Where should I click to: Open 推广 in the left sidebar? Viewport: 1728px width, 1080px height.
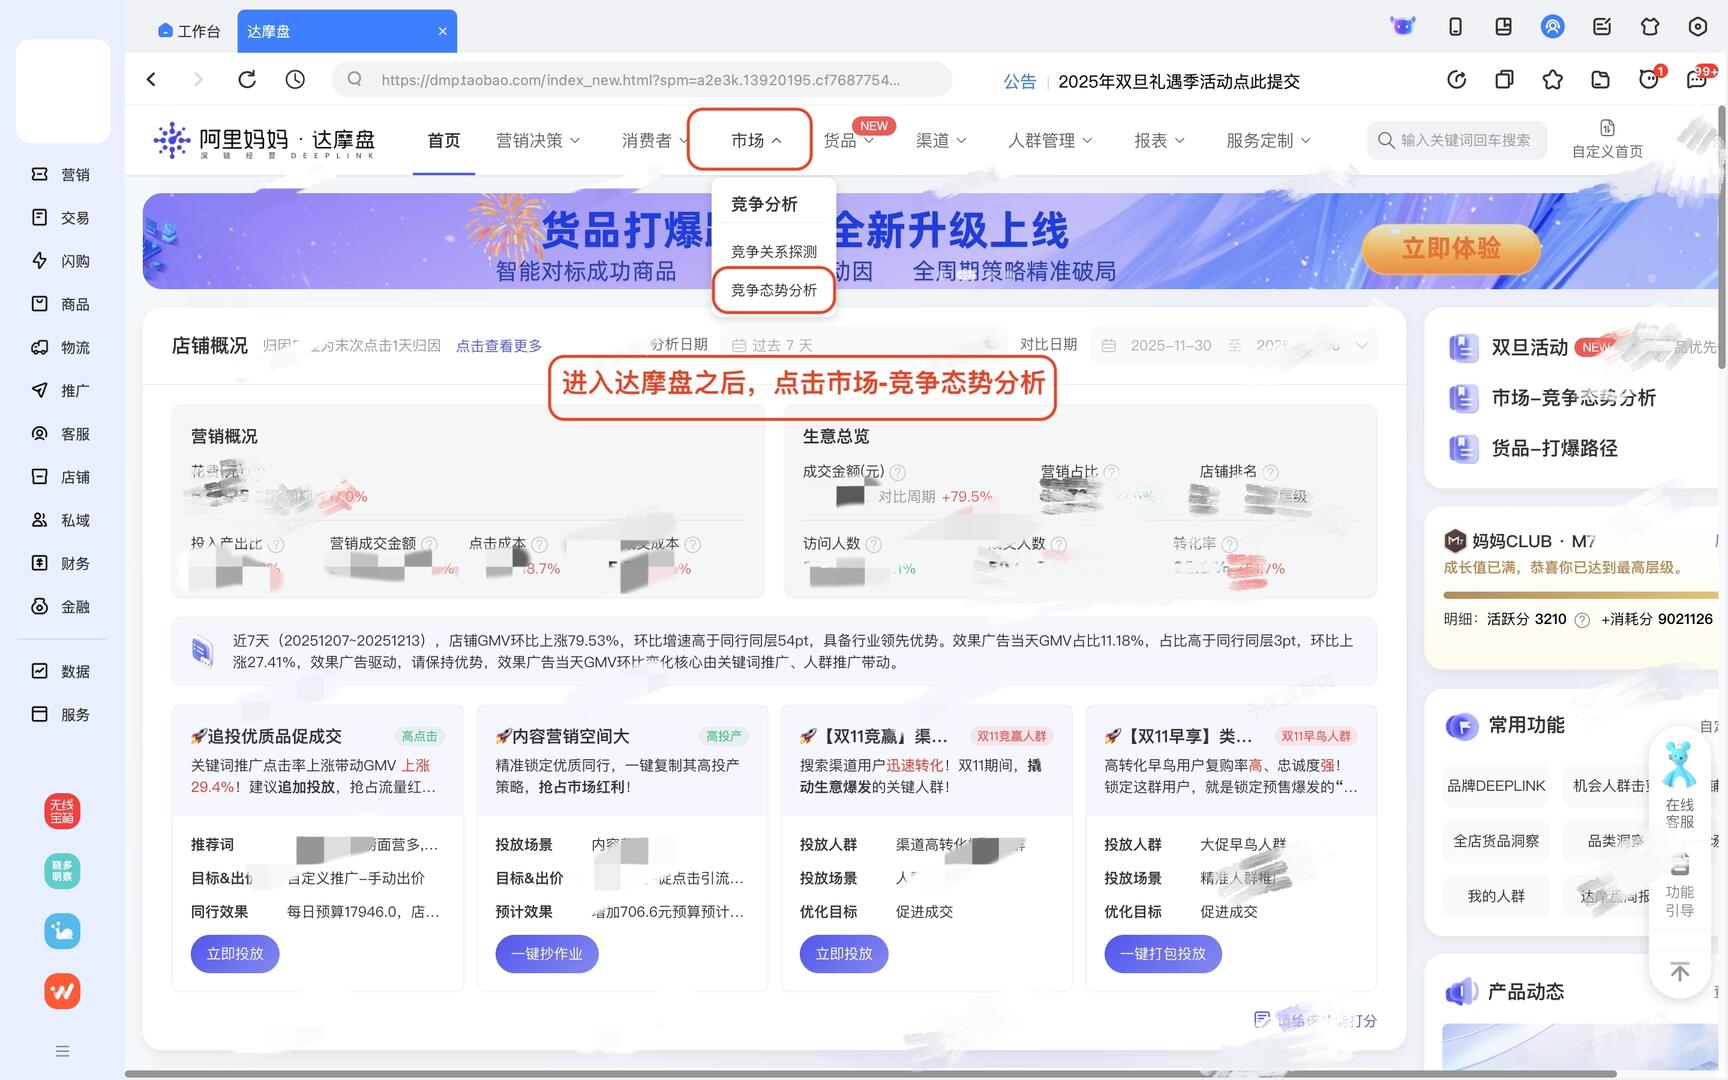[61, 390]
